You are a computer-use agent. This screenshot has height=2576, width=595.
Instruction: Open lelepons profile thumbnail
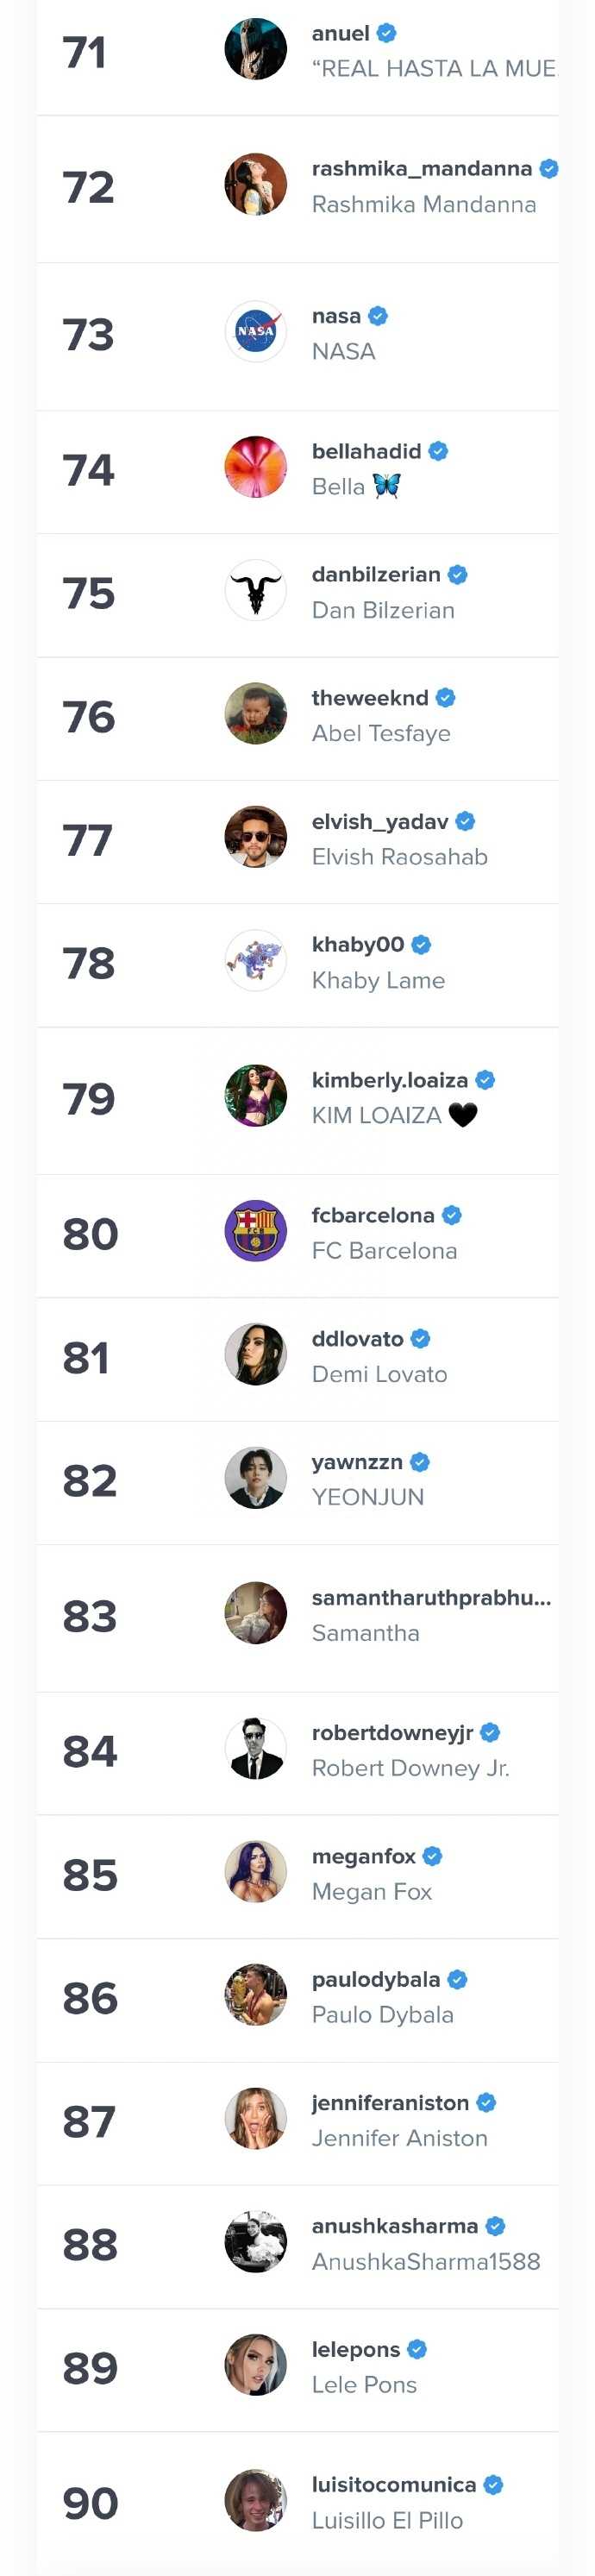pos(255,2365)
